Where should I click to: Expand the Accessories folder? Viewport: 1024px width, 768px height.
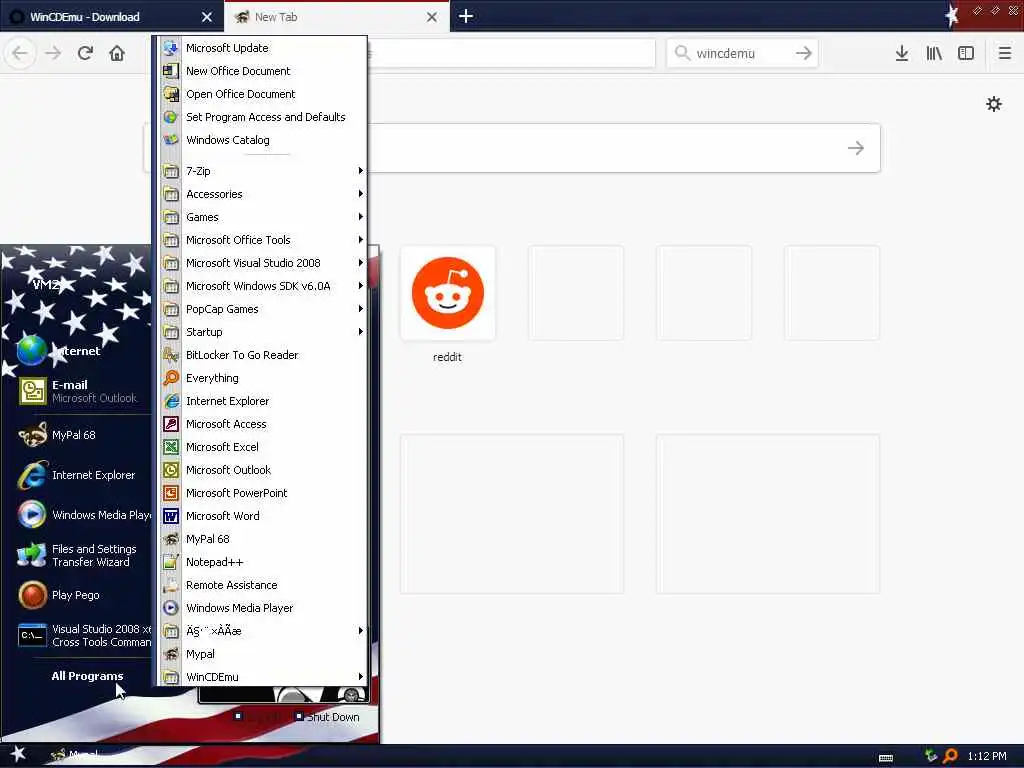point(263,194)
